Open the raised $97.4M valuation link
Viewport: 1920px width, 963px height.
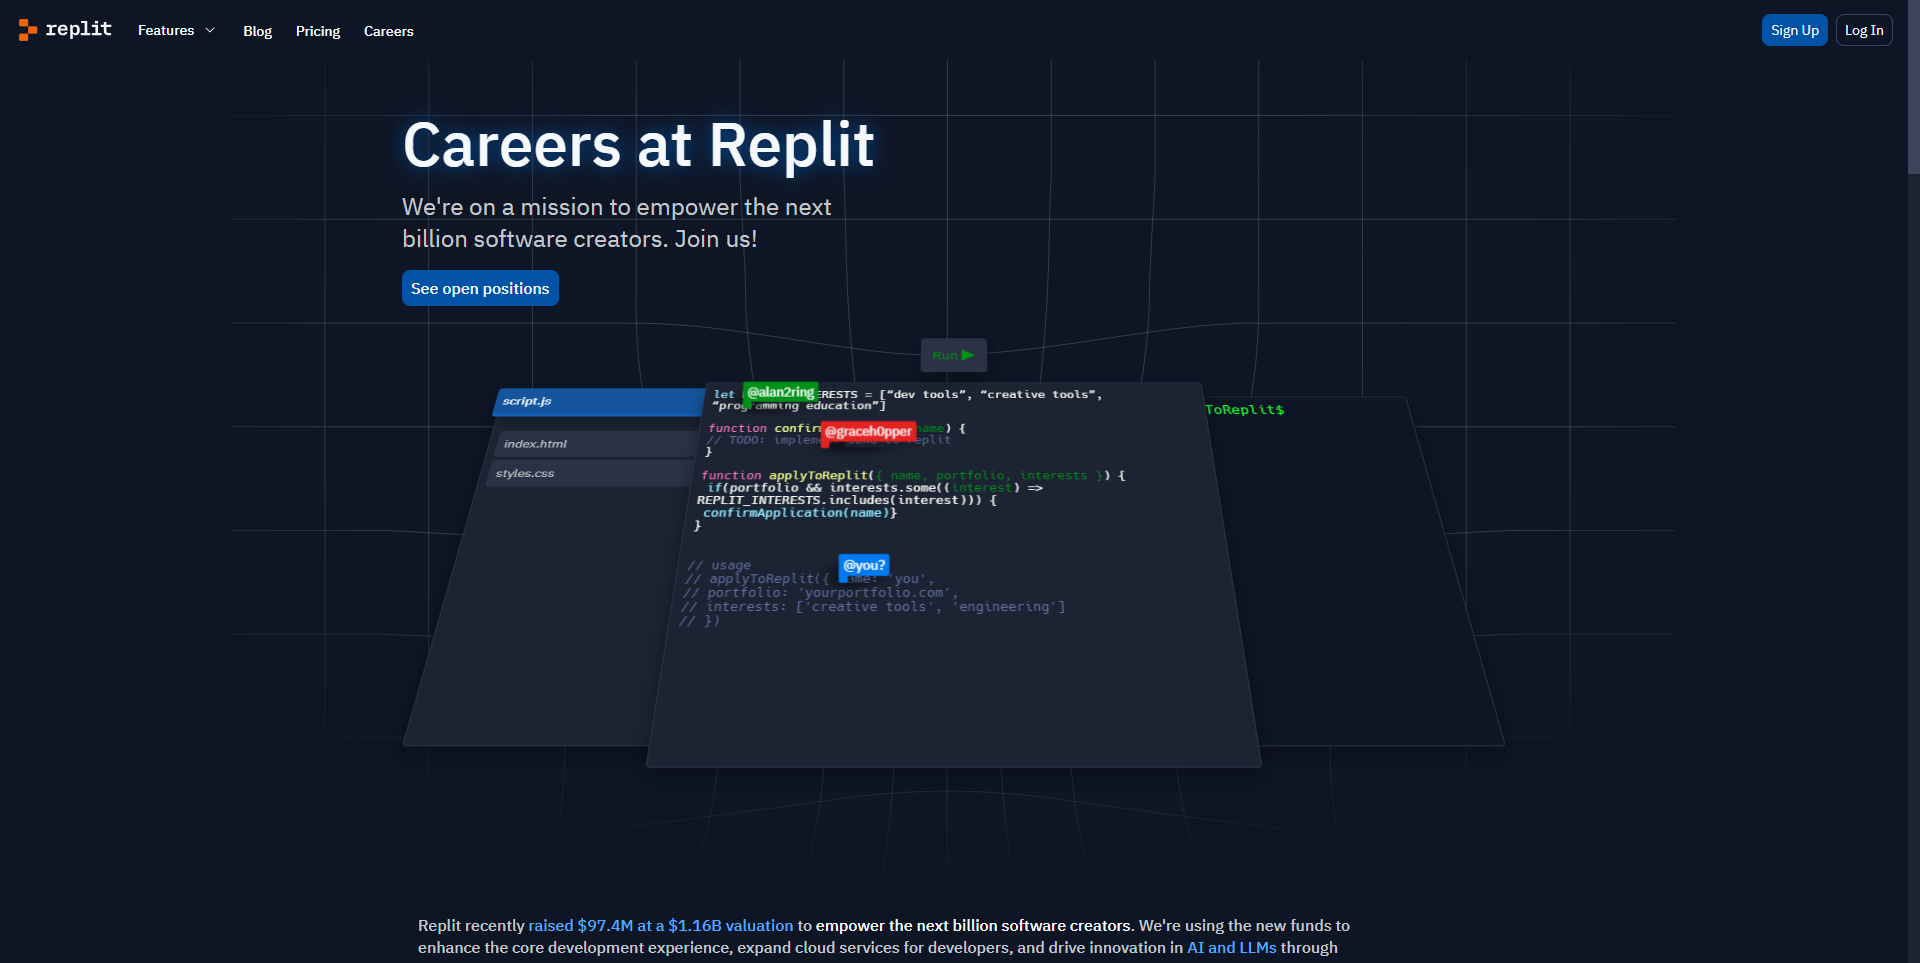click(660, 926)
